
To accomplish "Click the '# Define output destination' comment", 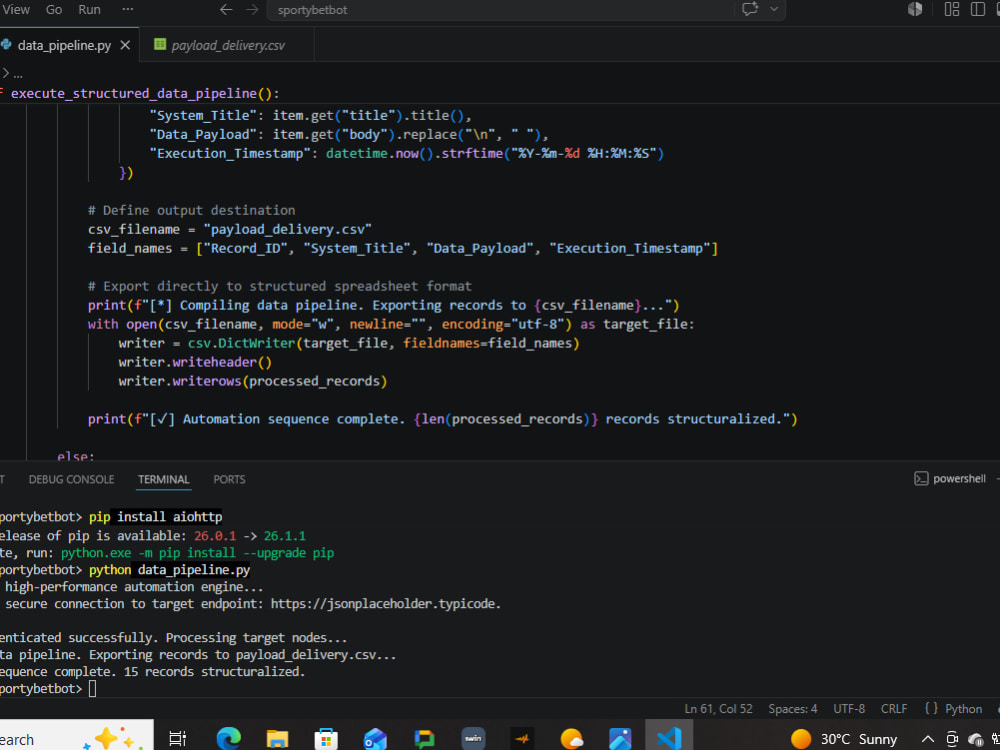I will pyautogui.click(x=191, y=210).
